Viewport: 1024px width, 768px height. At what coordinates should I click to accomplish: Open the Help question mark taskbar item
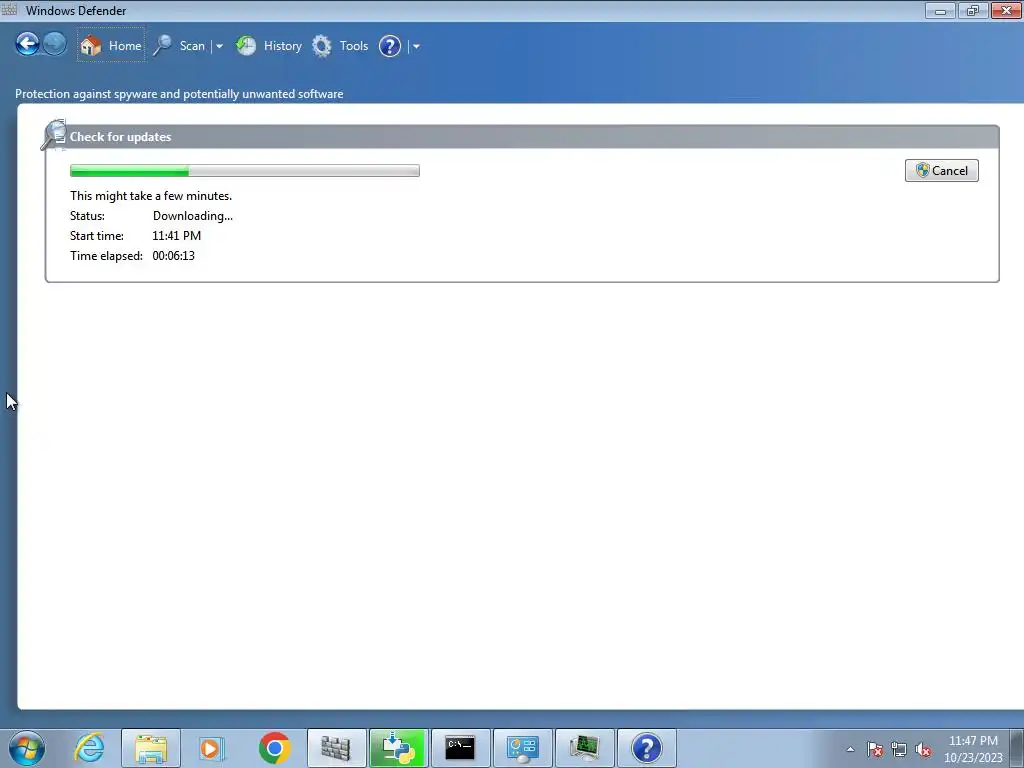[x=647, y=748]
